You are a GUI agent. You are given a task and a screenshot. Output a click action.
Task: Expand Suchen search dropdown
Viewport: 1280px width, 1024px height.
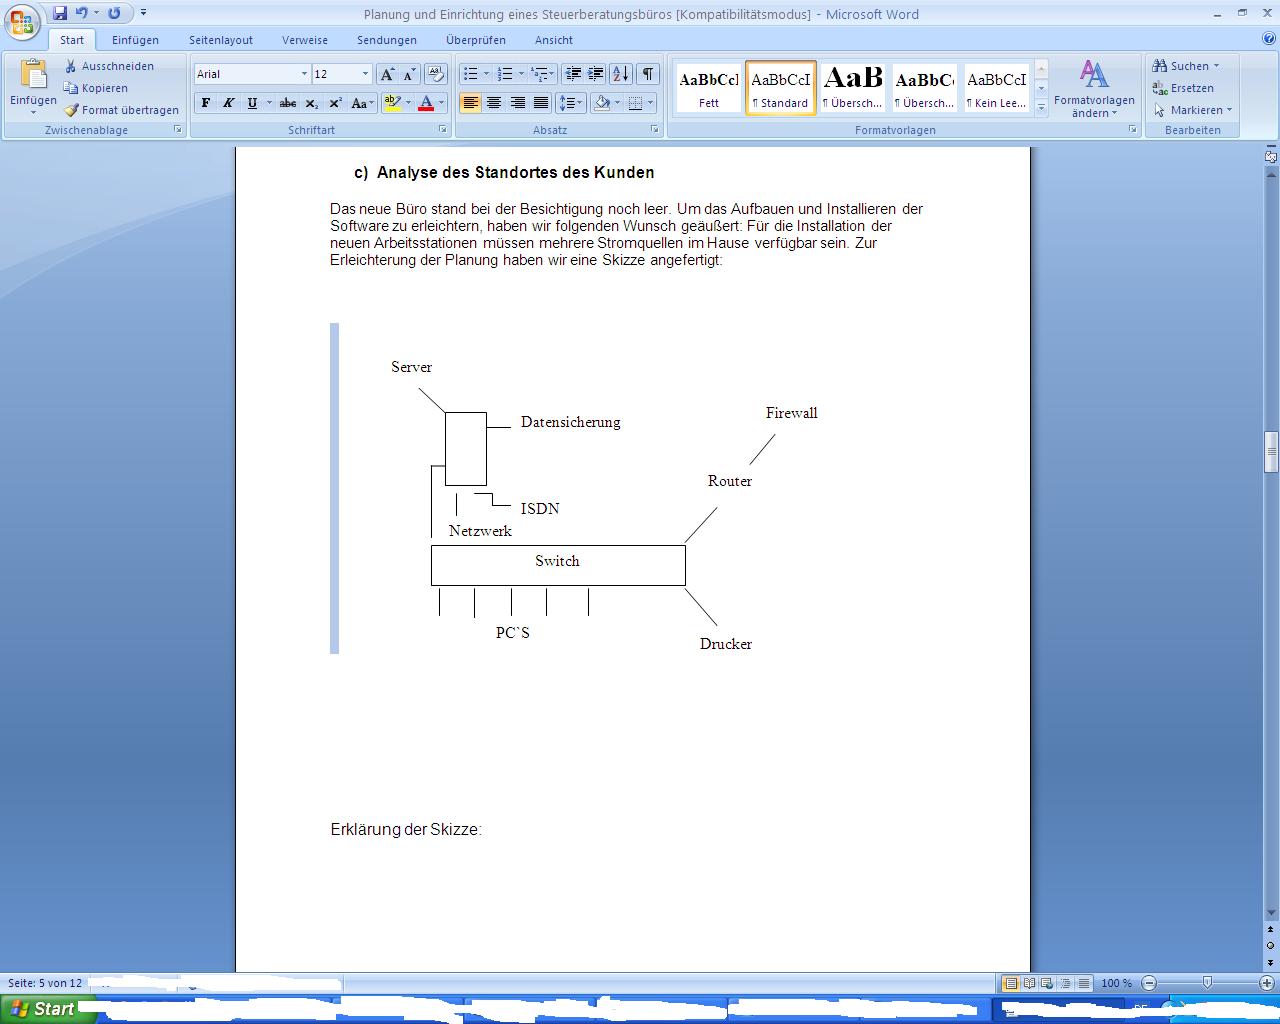tap(1216, 66)
